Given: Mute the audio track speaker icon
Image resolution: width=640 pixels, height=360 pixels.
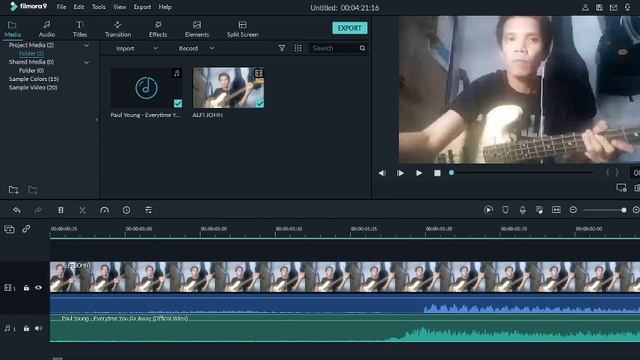Looking at the screenshot, I should point(38,328).
